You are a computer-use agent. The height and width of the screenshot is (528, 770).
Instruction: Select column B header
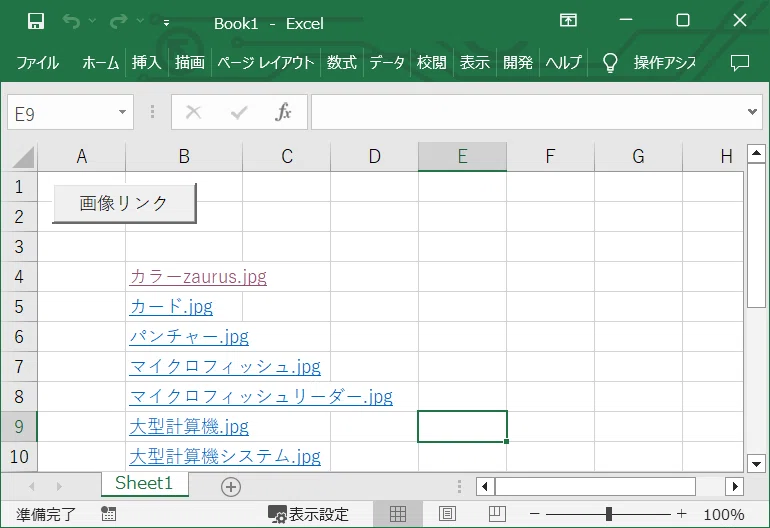pyautogui.click(x=184, y=157)
